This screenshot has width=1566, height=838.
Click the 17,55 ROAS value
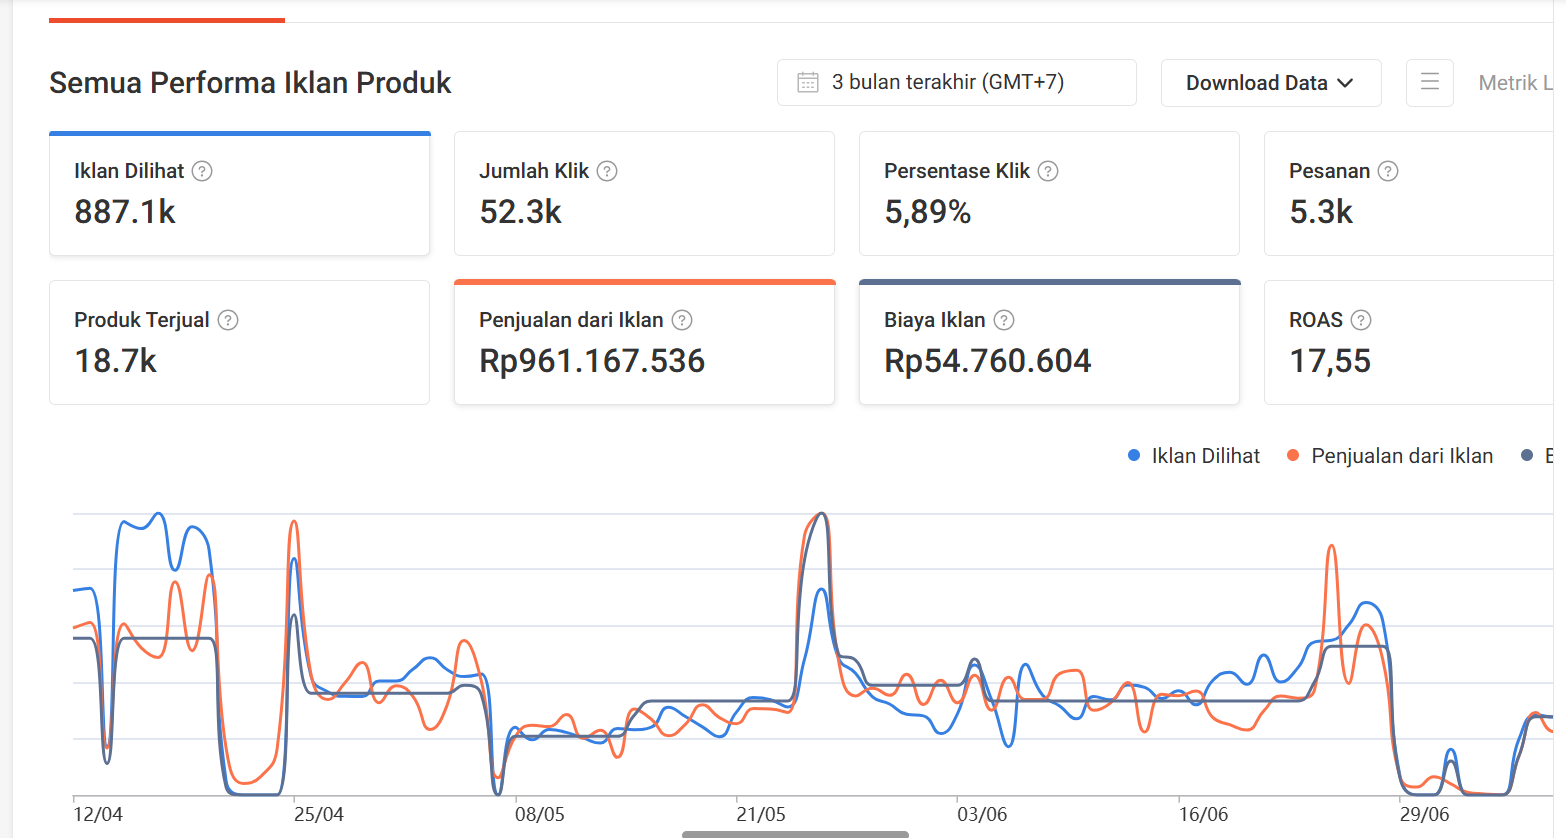coord(1330,361)
